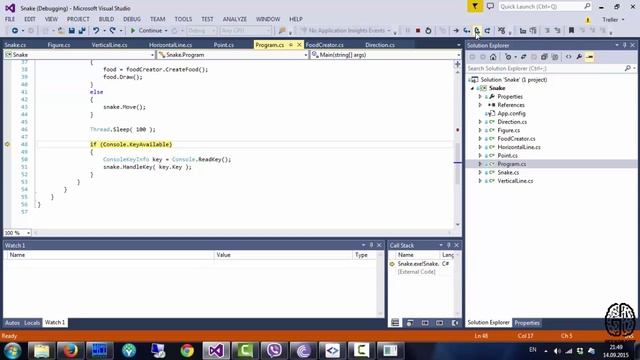The height and width of the screenshot is (360, 640).
Task: Click the Search Solution Explorer field
Action: pyautogui.click(x=547, y=69)
